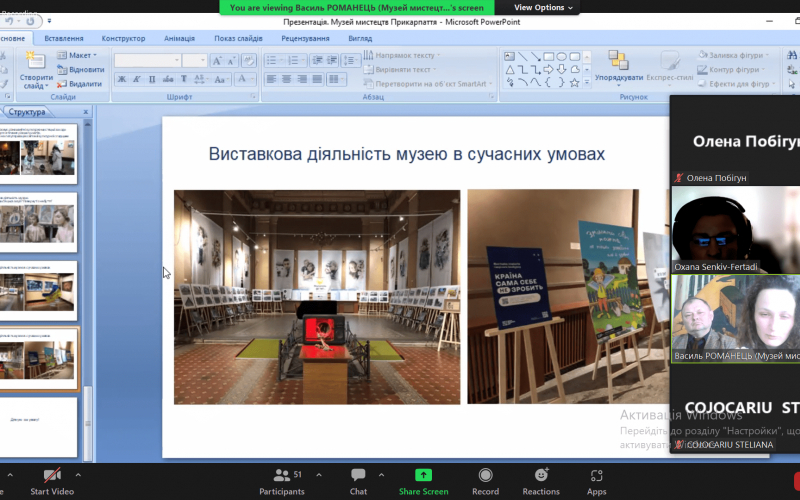Select the five-point star shape

coord(574,83)
